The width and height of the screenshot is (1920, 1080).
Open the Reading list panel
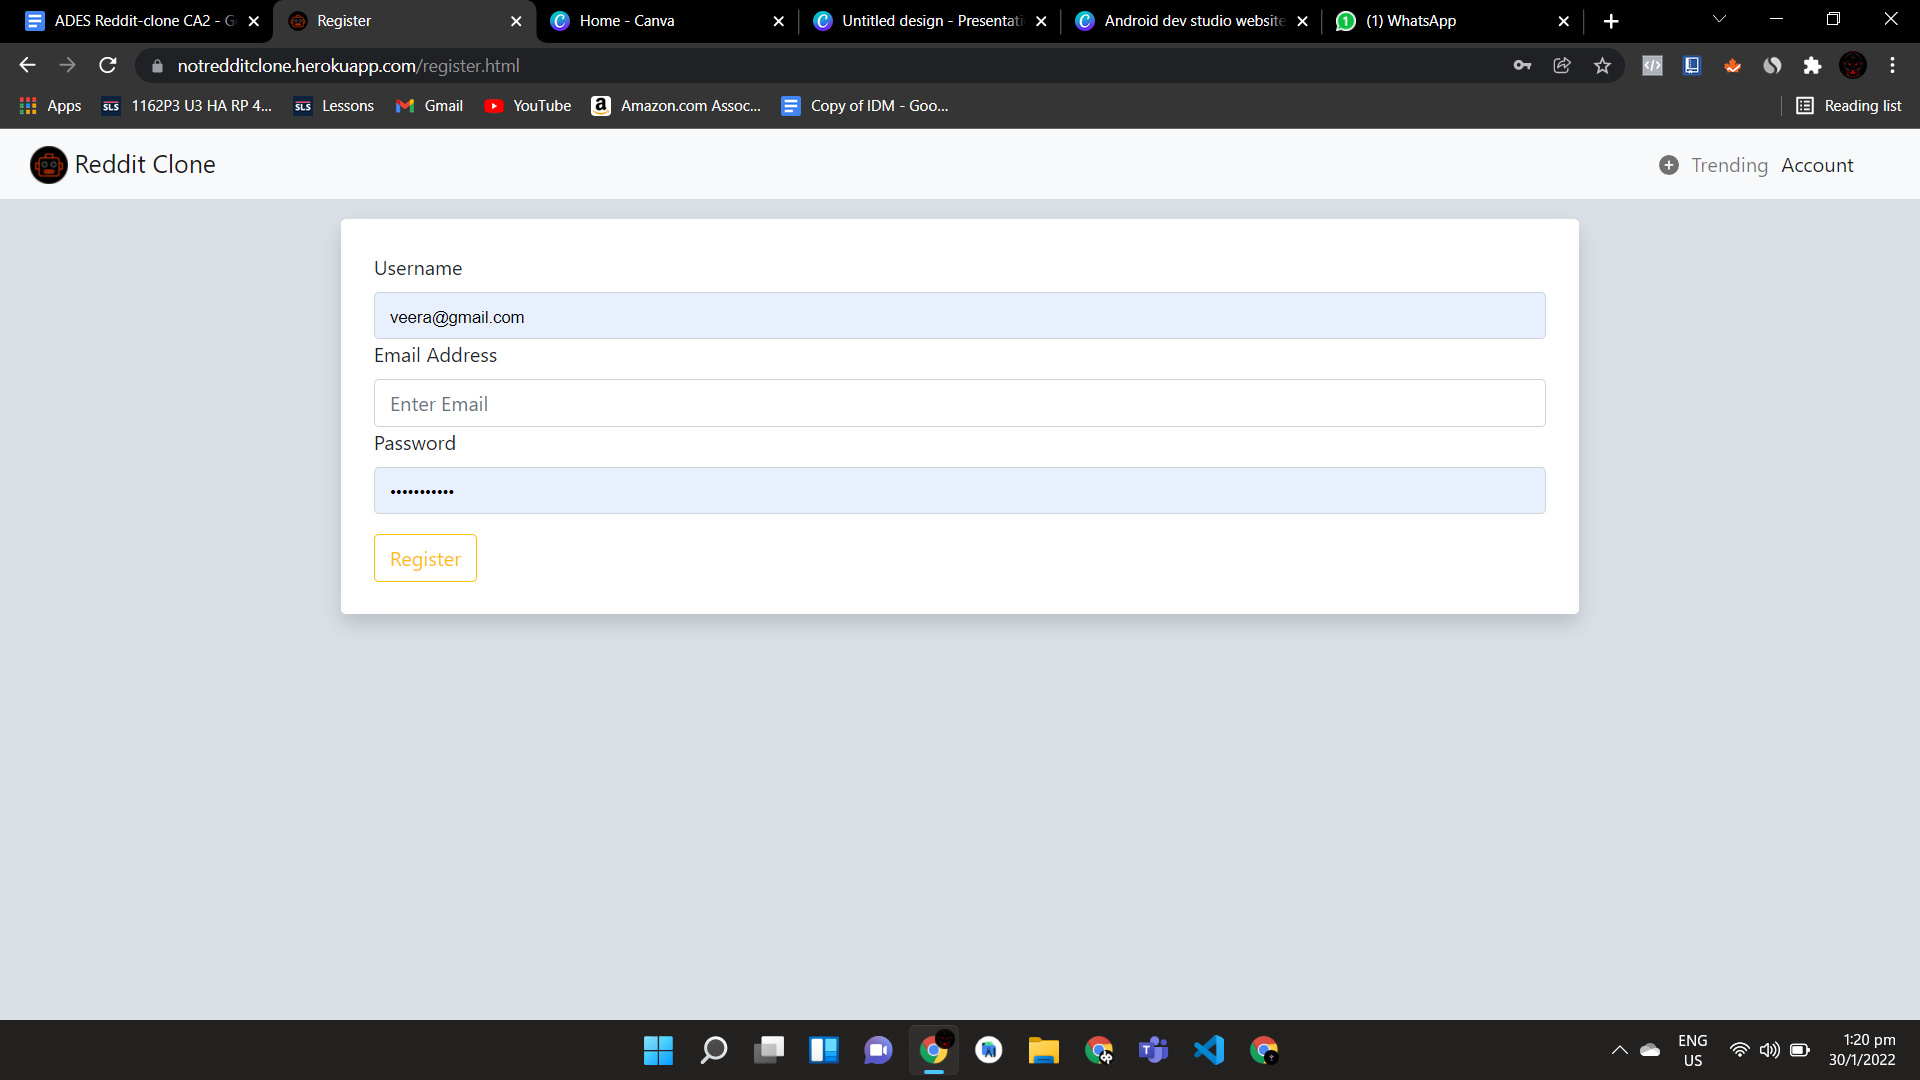coord(1849,106)
